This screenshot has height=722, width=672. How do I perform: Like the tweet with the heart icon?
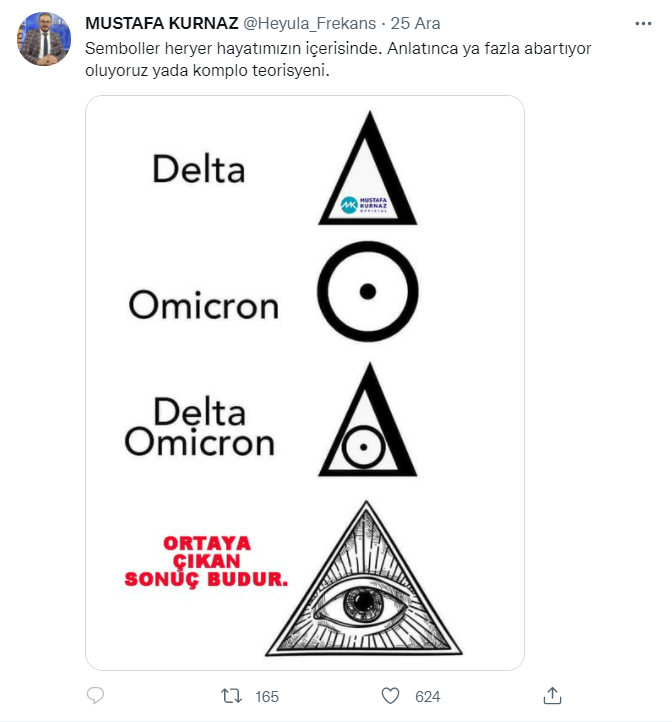[x=391, y=696]
